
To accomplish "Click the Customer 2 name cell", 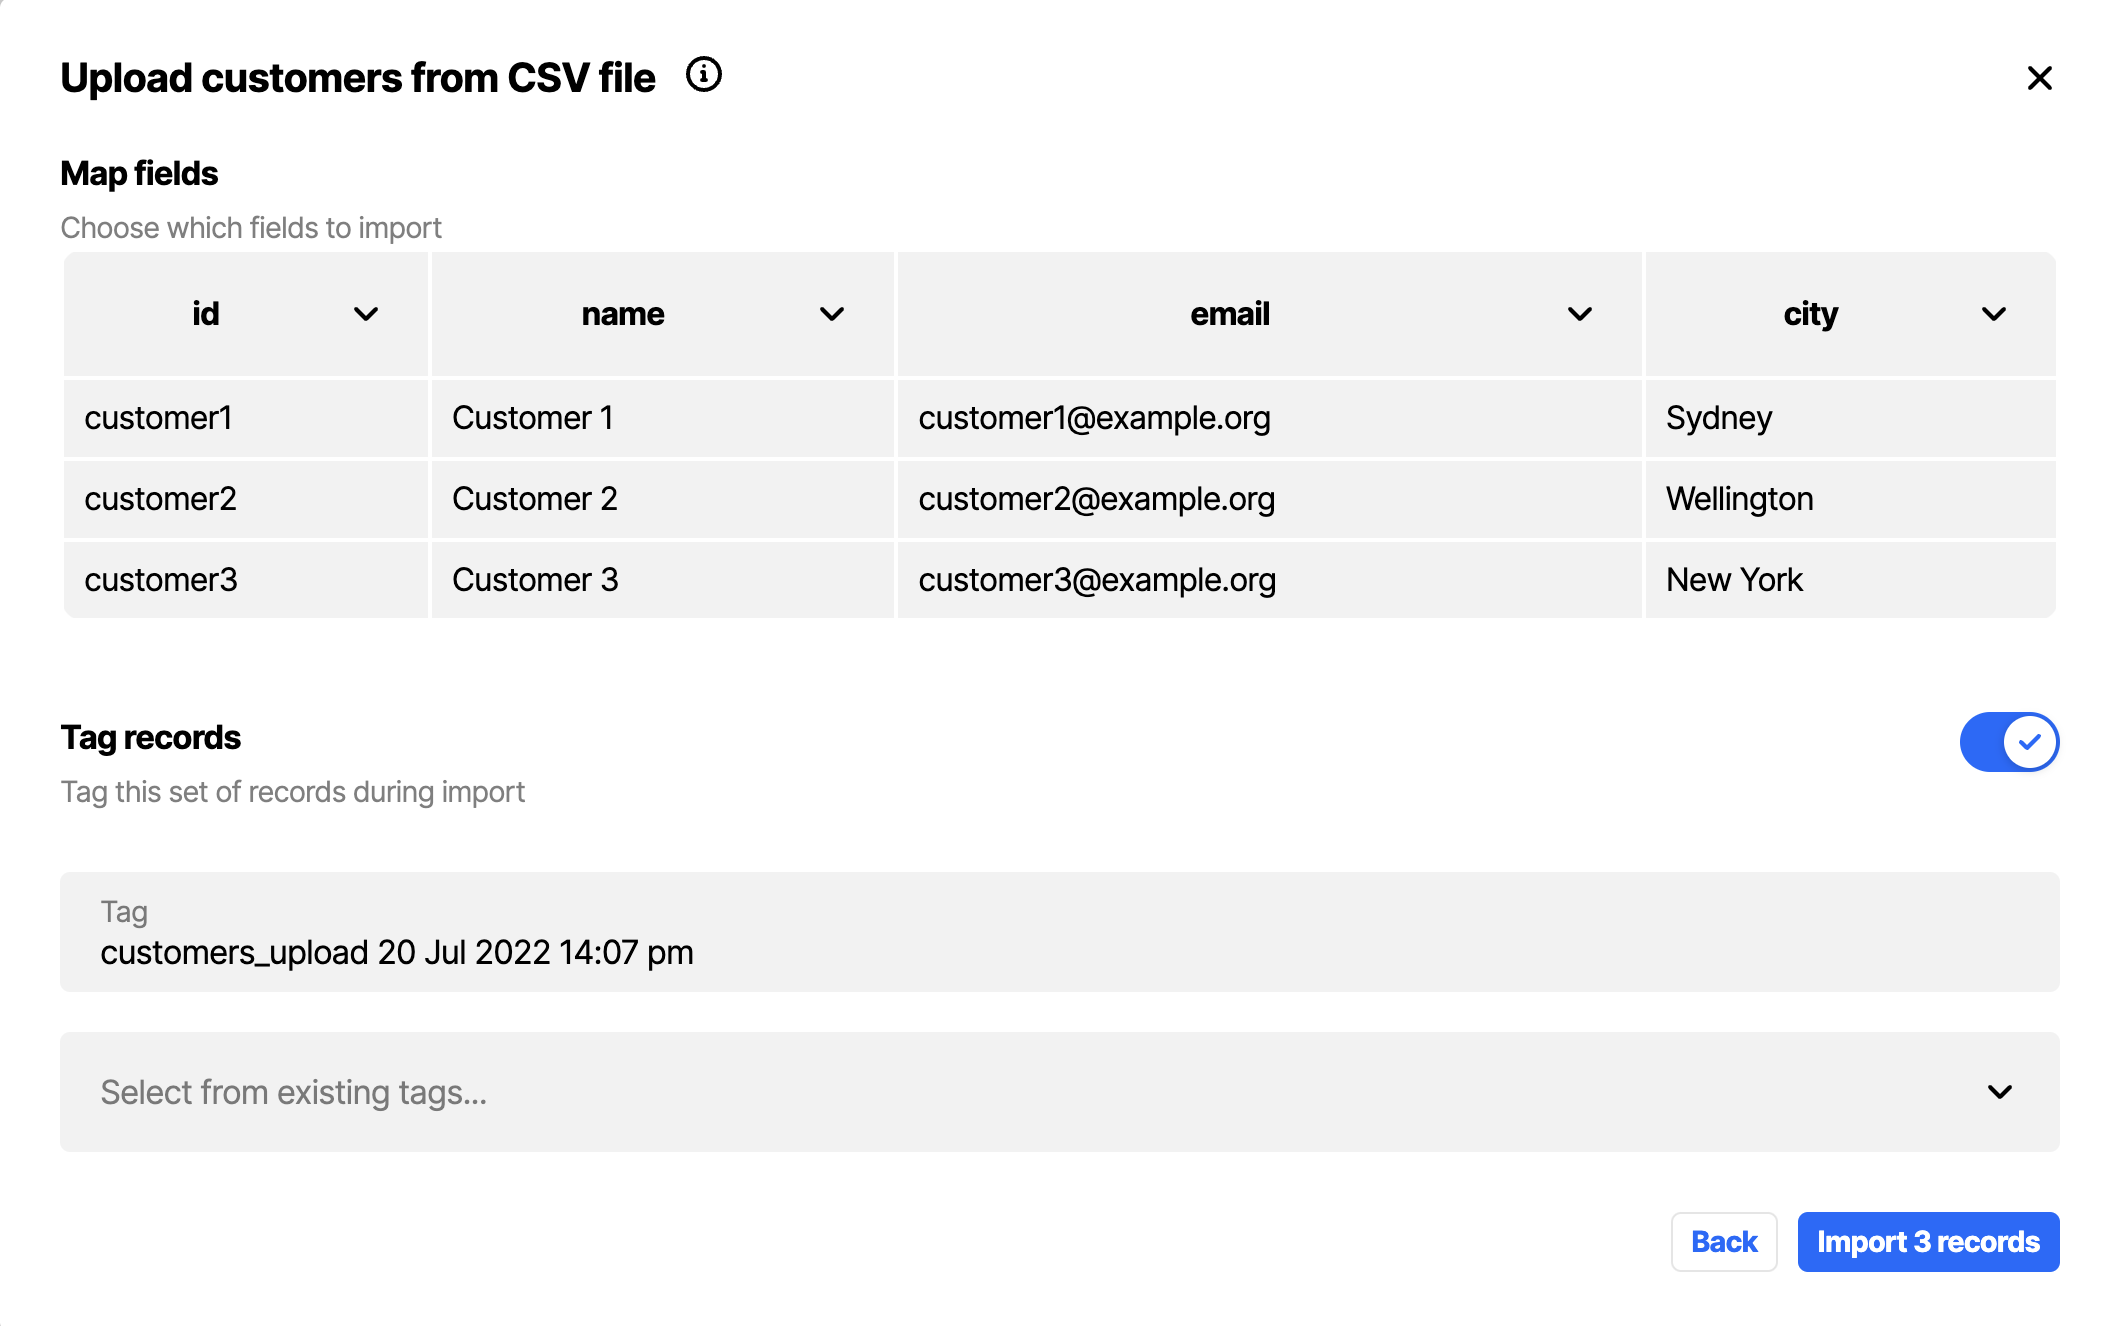I will [x=662, y=499].
